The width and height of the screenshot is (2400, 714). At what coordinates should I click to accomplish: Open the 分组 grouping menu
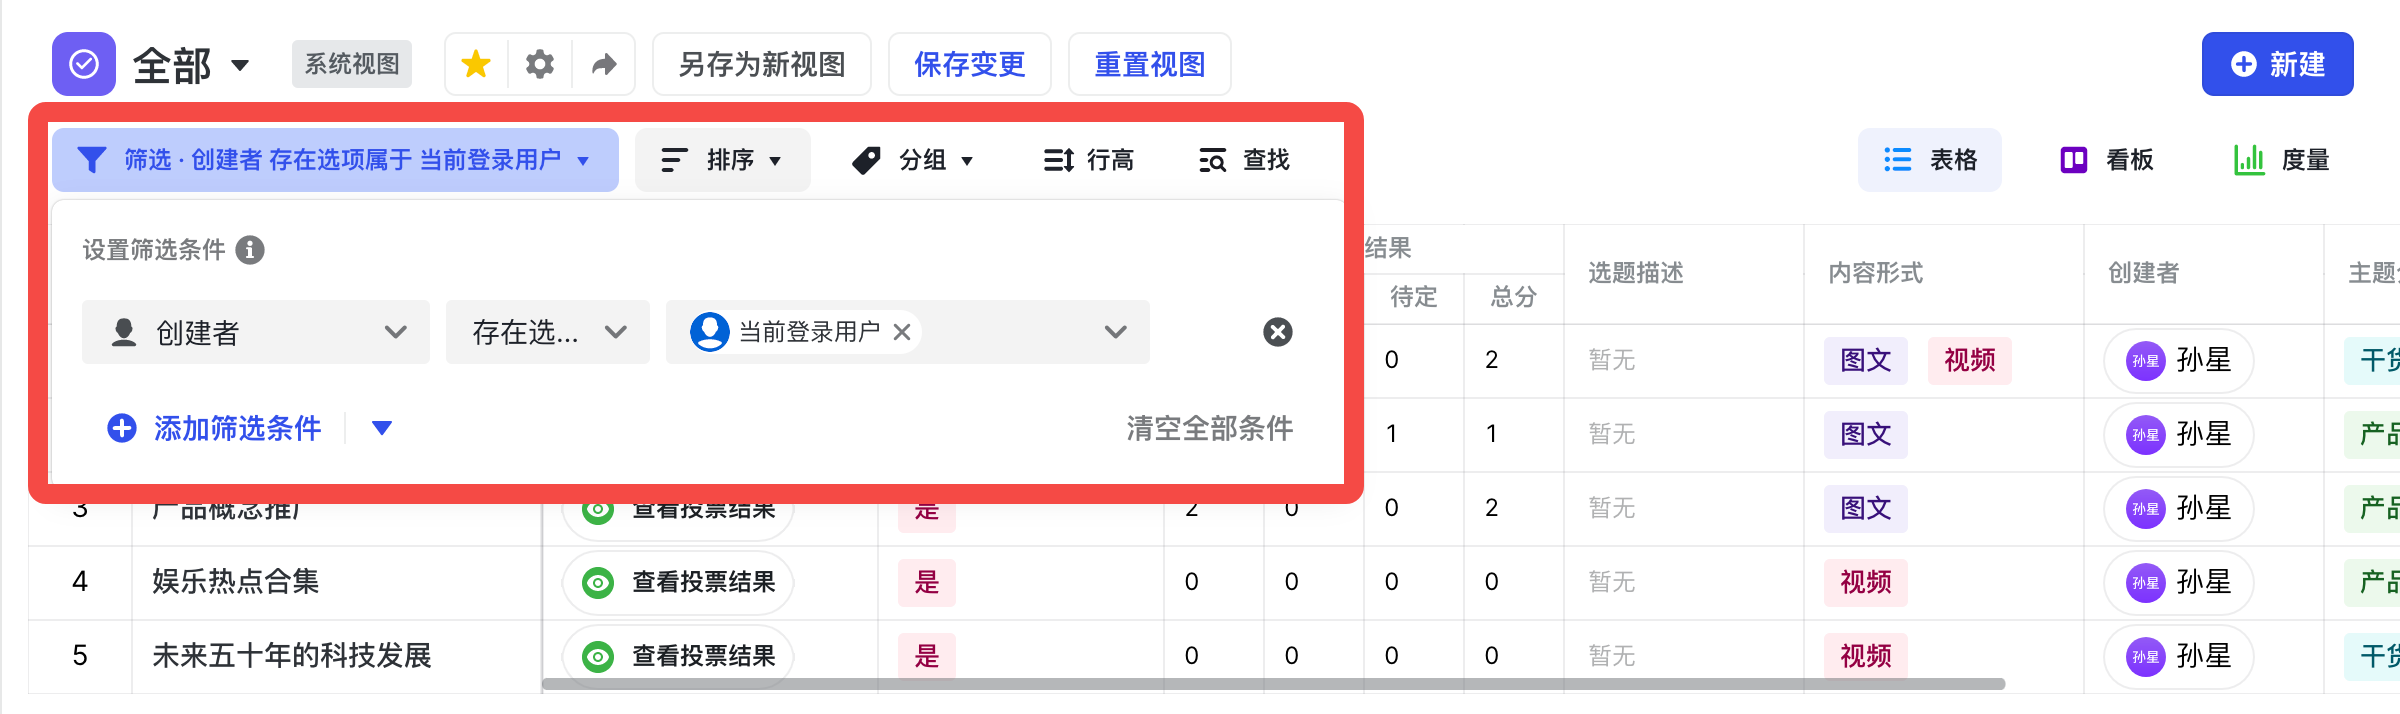912,160
